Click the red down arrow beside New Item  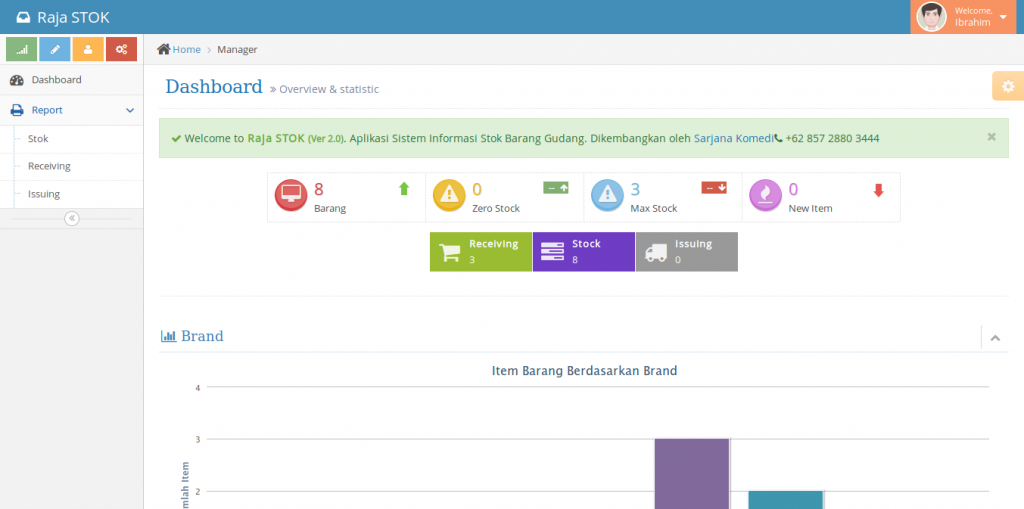tap(878, 190)
